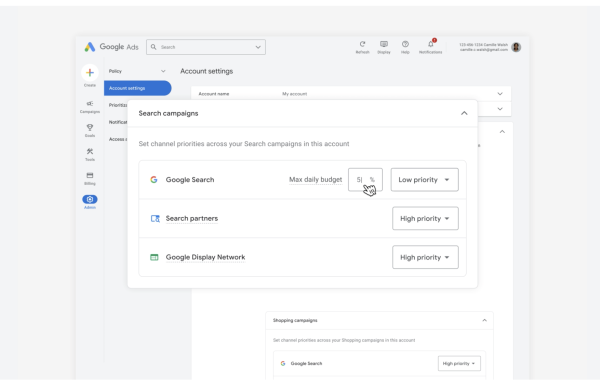Open the Google Display Network priority dropdown

[425, 257]
